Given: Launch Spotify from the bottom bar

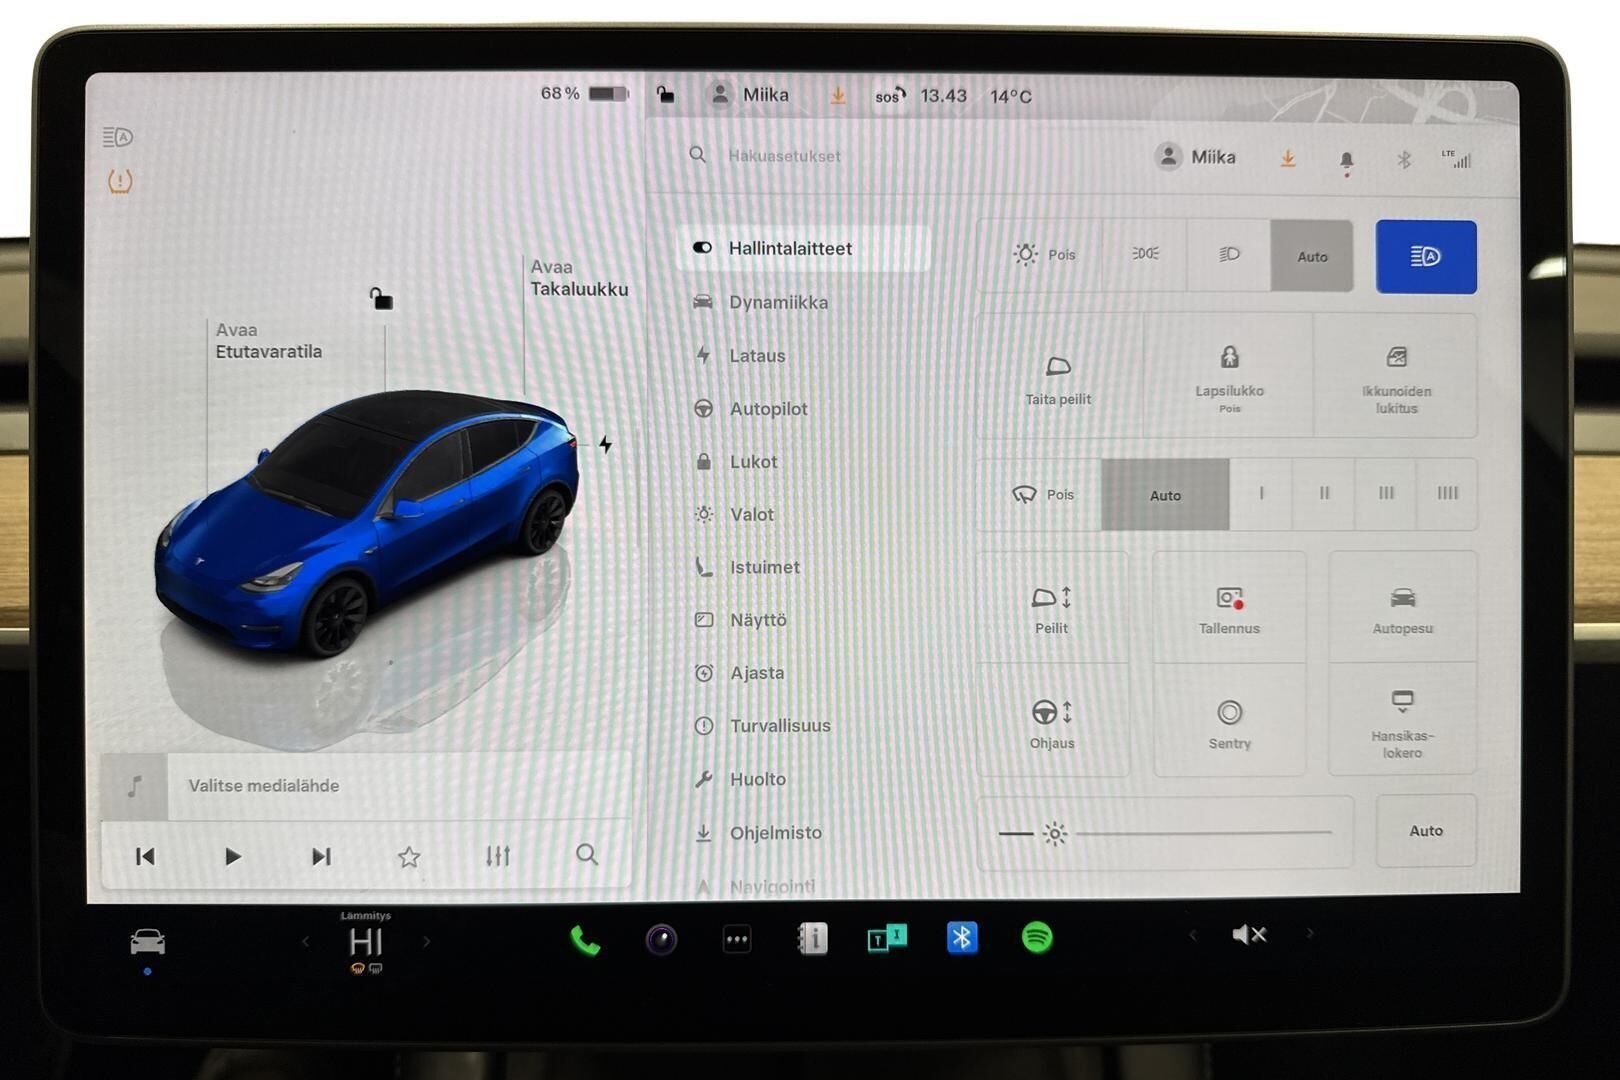Looking at the screenshot, I should coord(1037,938).
